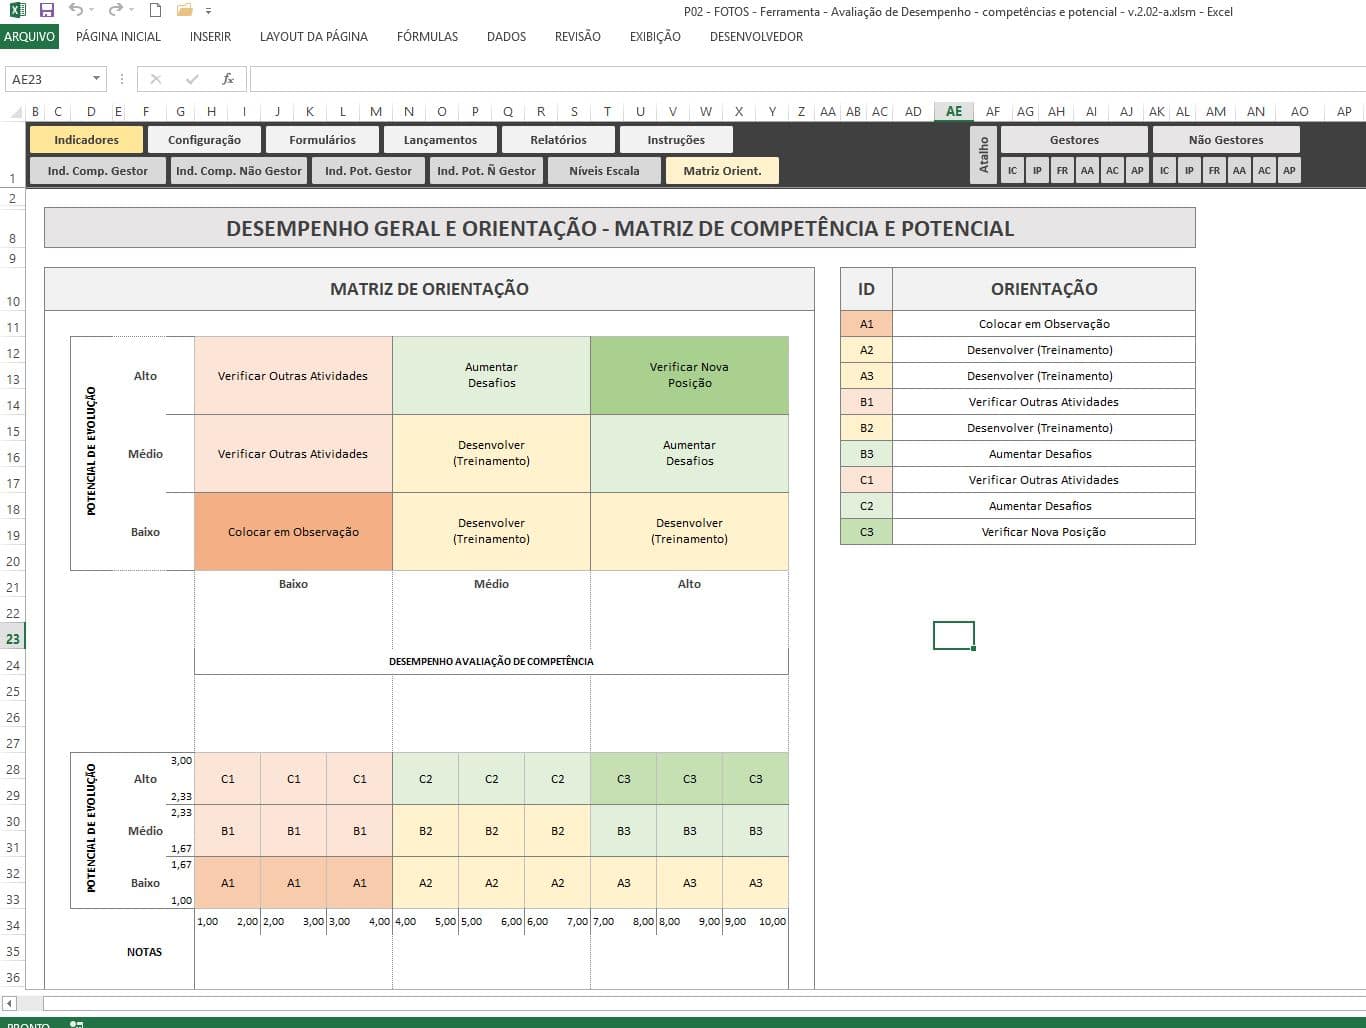Switch to the INSERIR ribbon tab

click(210, 37)
